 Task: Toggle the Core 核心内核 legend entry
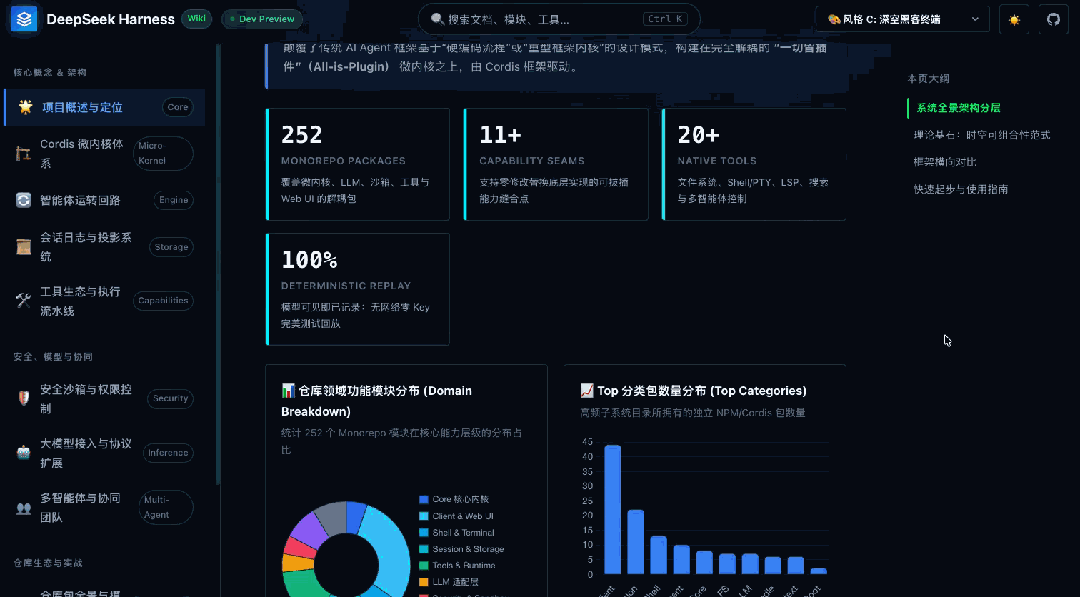[454, 499]
